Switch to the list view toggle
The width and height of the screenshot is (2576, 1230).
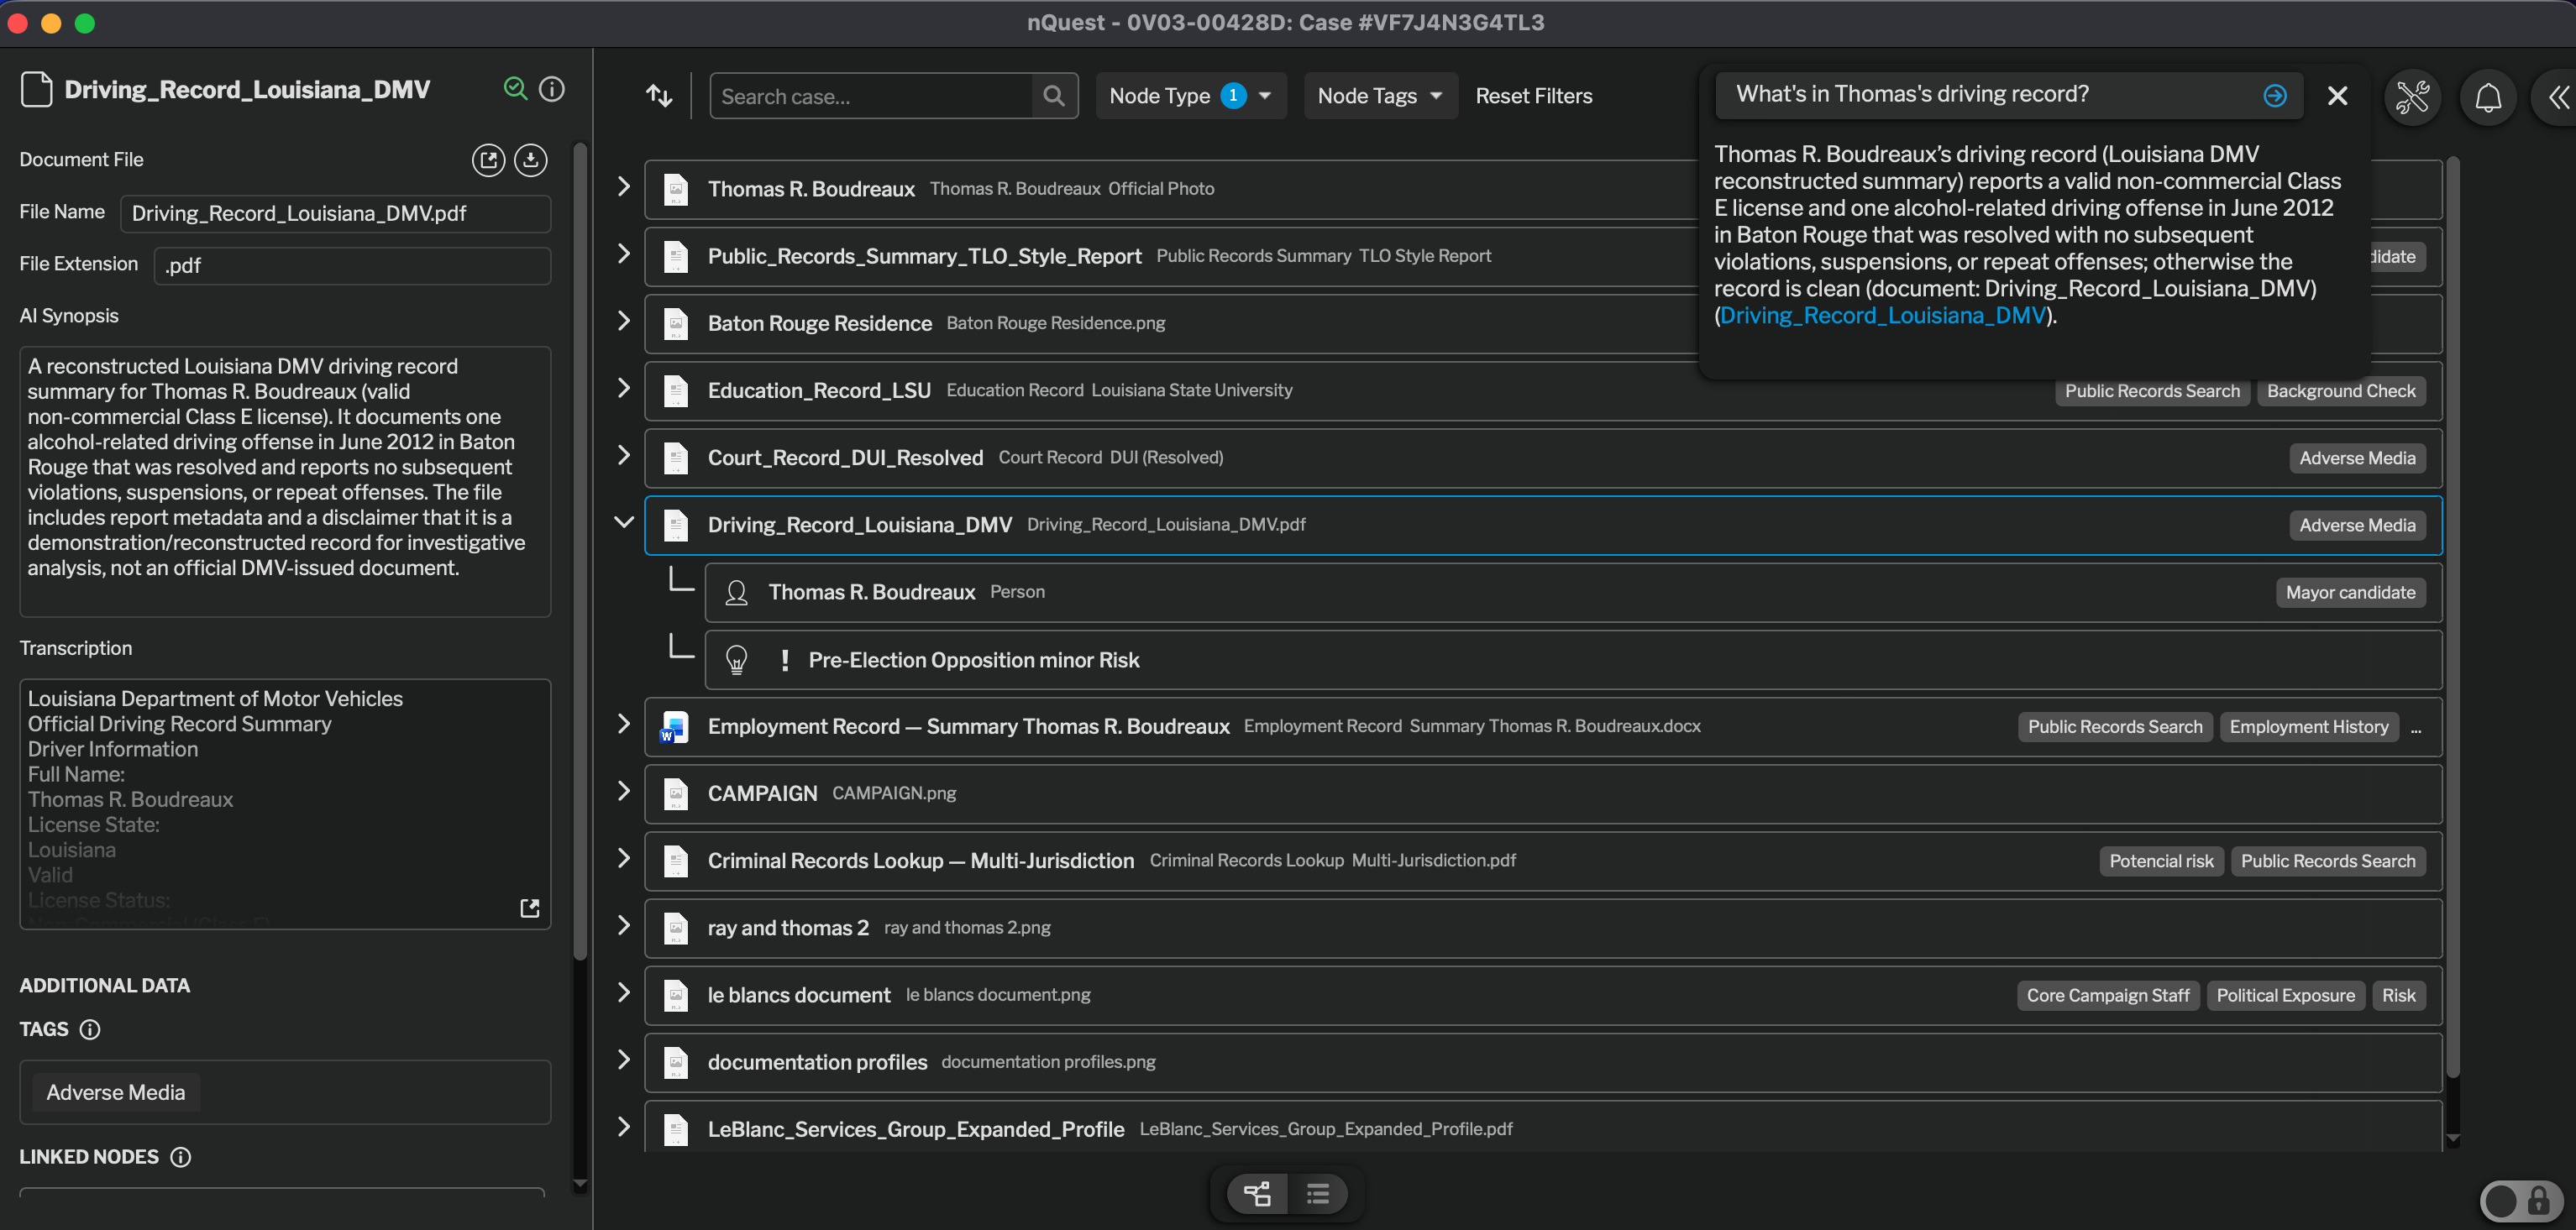tap(1317, 1193)
